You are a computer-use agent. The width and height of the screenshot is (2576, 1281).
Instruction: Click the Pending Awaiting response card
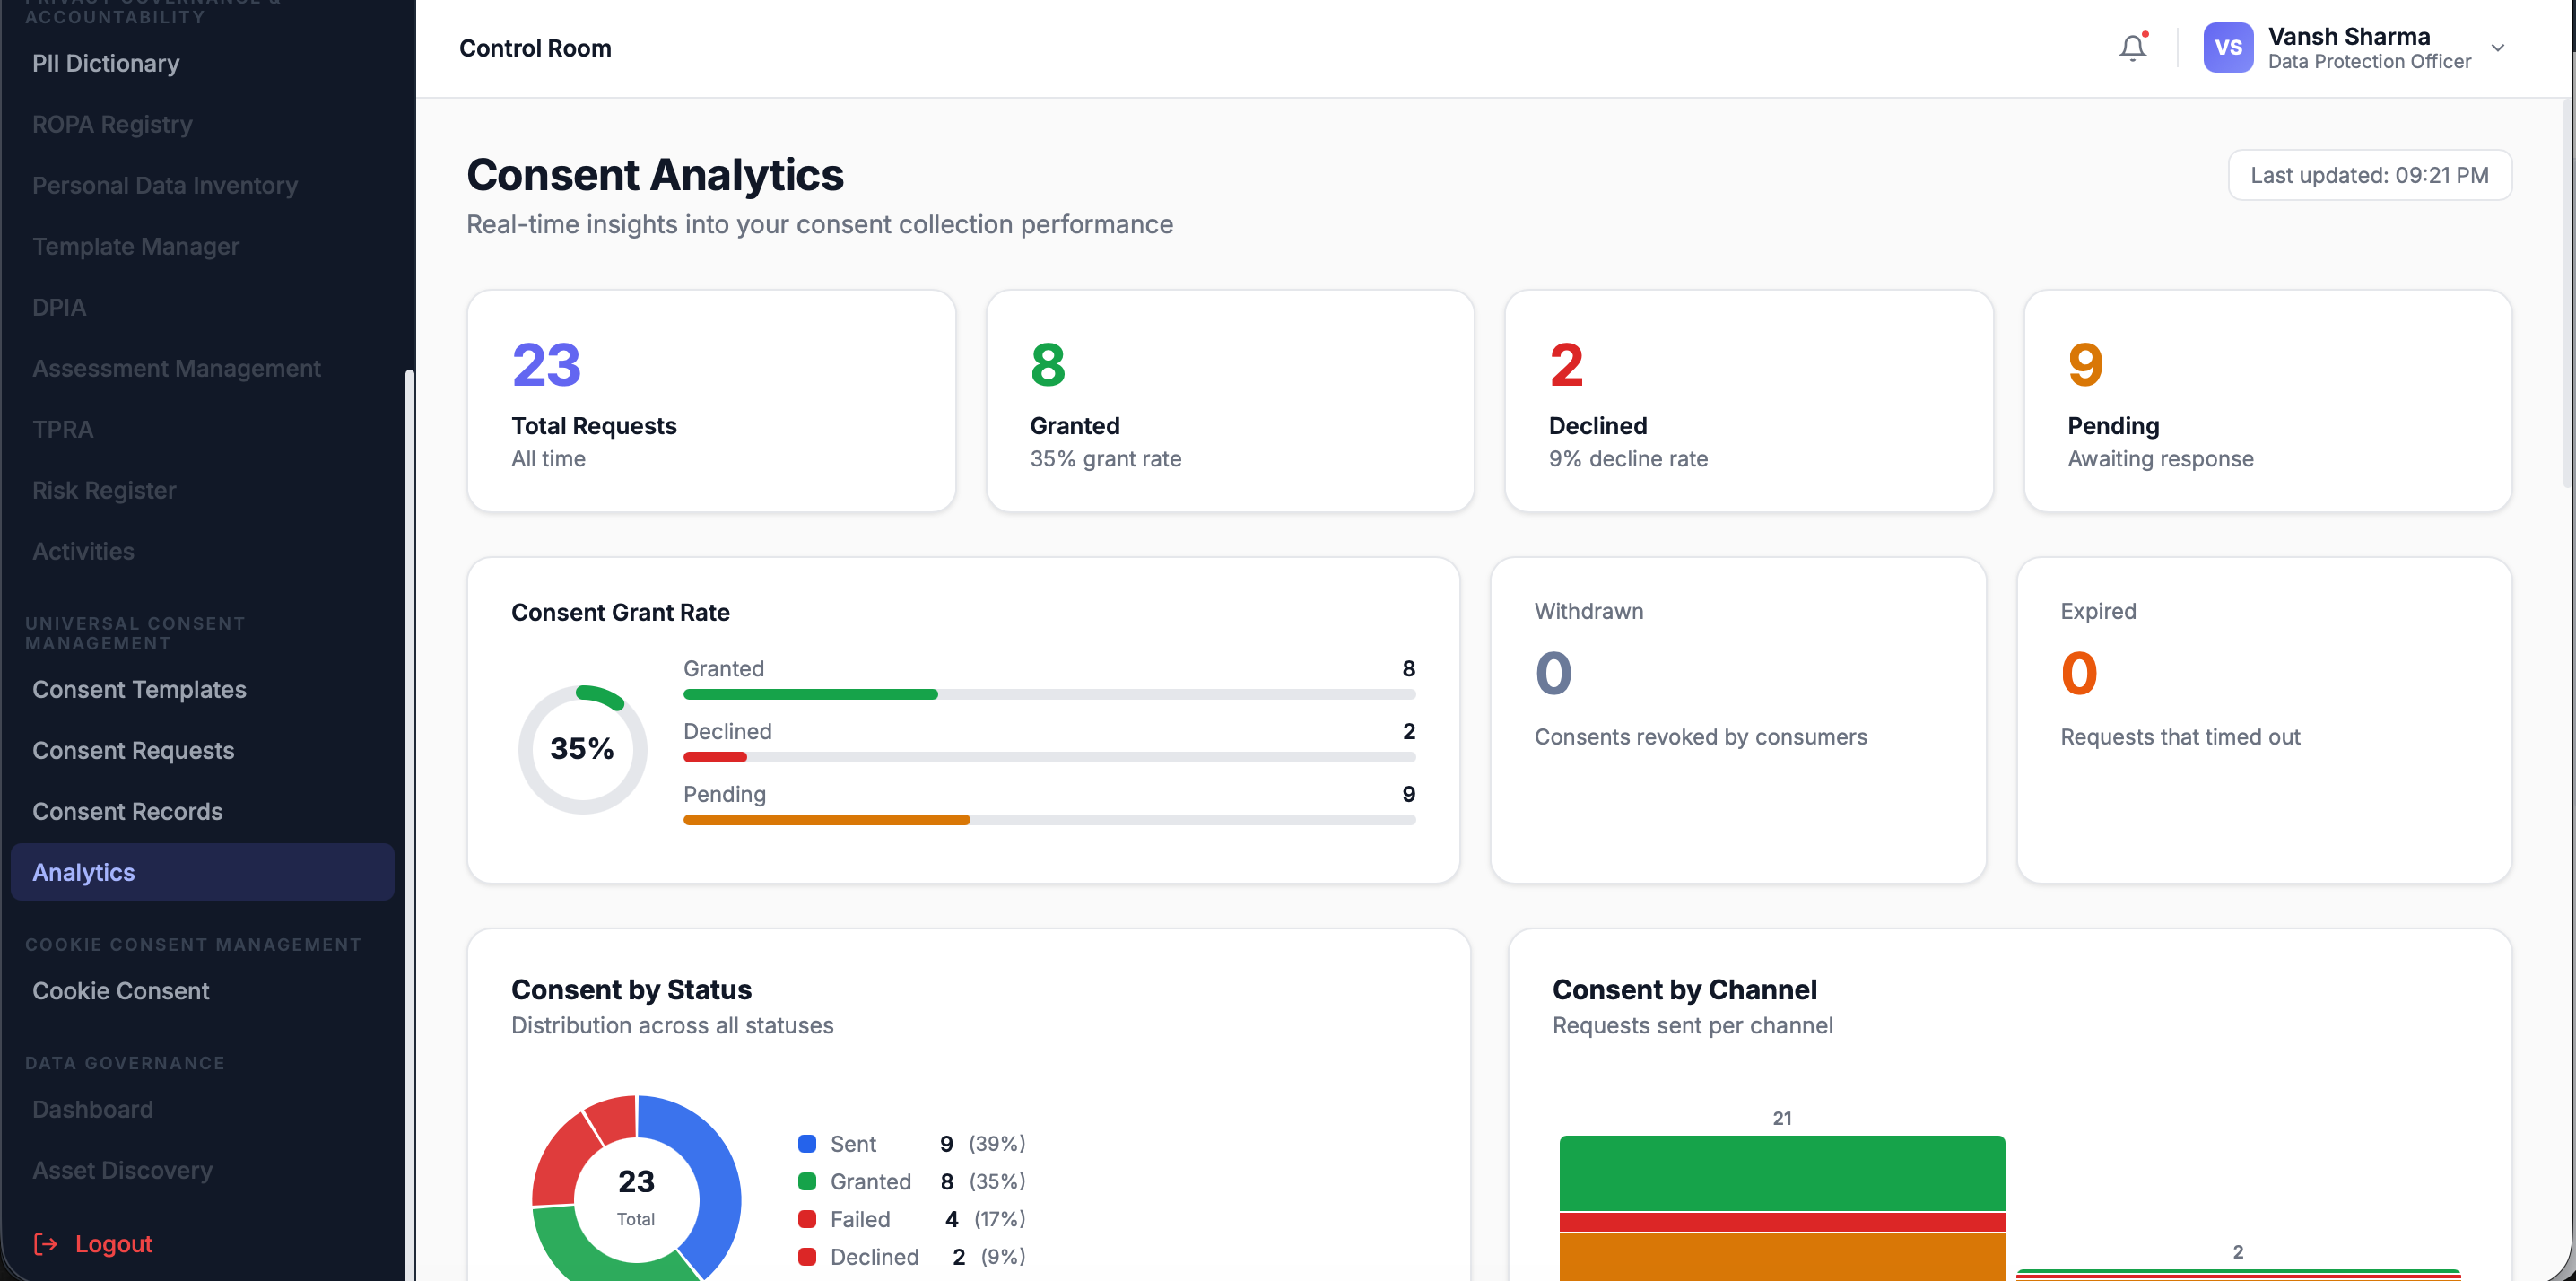(x=2268, y=401)
